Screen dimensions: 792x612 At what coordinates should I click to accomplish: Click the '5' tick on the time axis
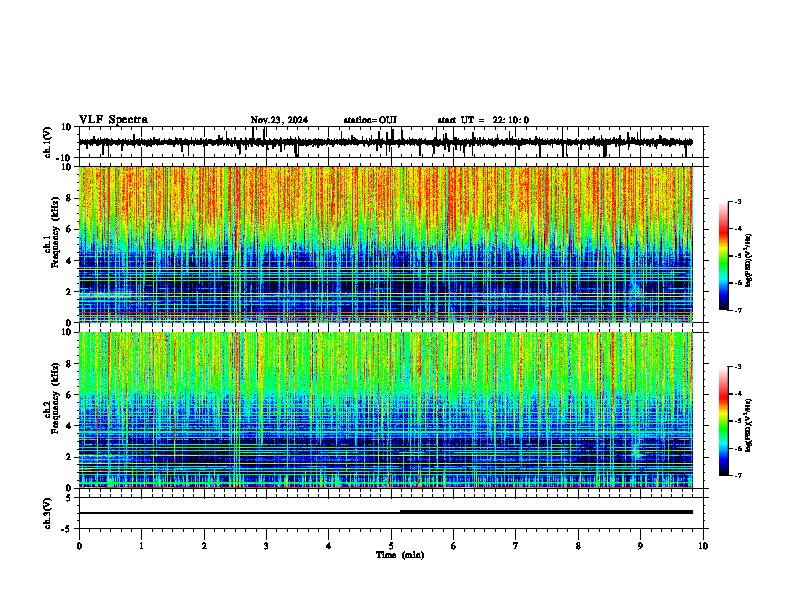tap(391, 546)
